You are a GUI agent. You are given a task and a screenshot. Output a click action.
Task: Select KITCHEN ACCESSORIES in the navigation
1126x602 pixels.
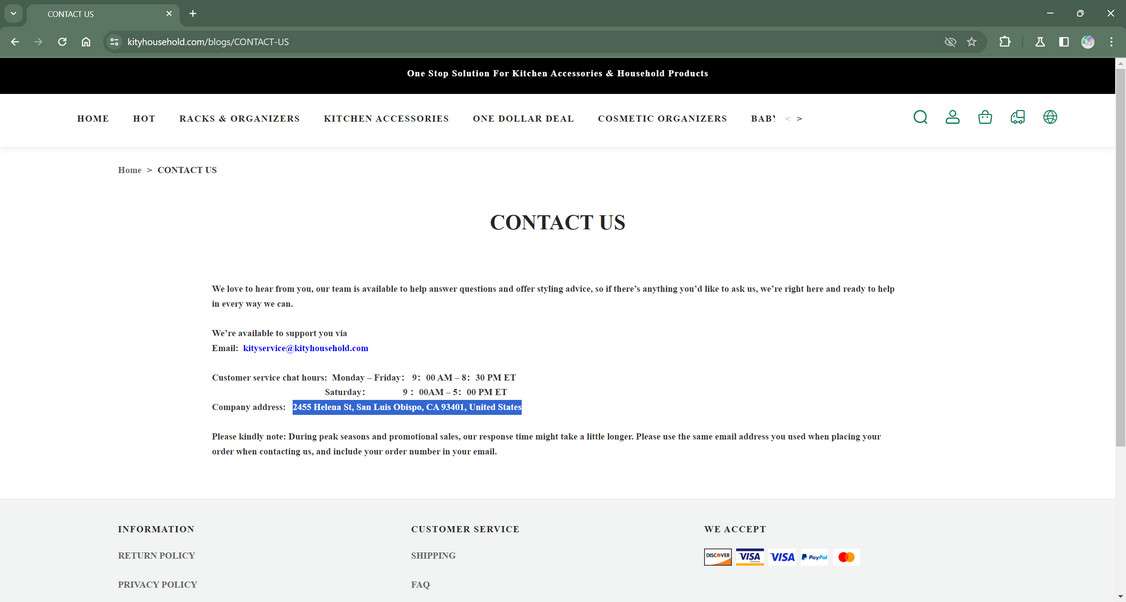386,118
